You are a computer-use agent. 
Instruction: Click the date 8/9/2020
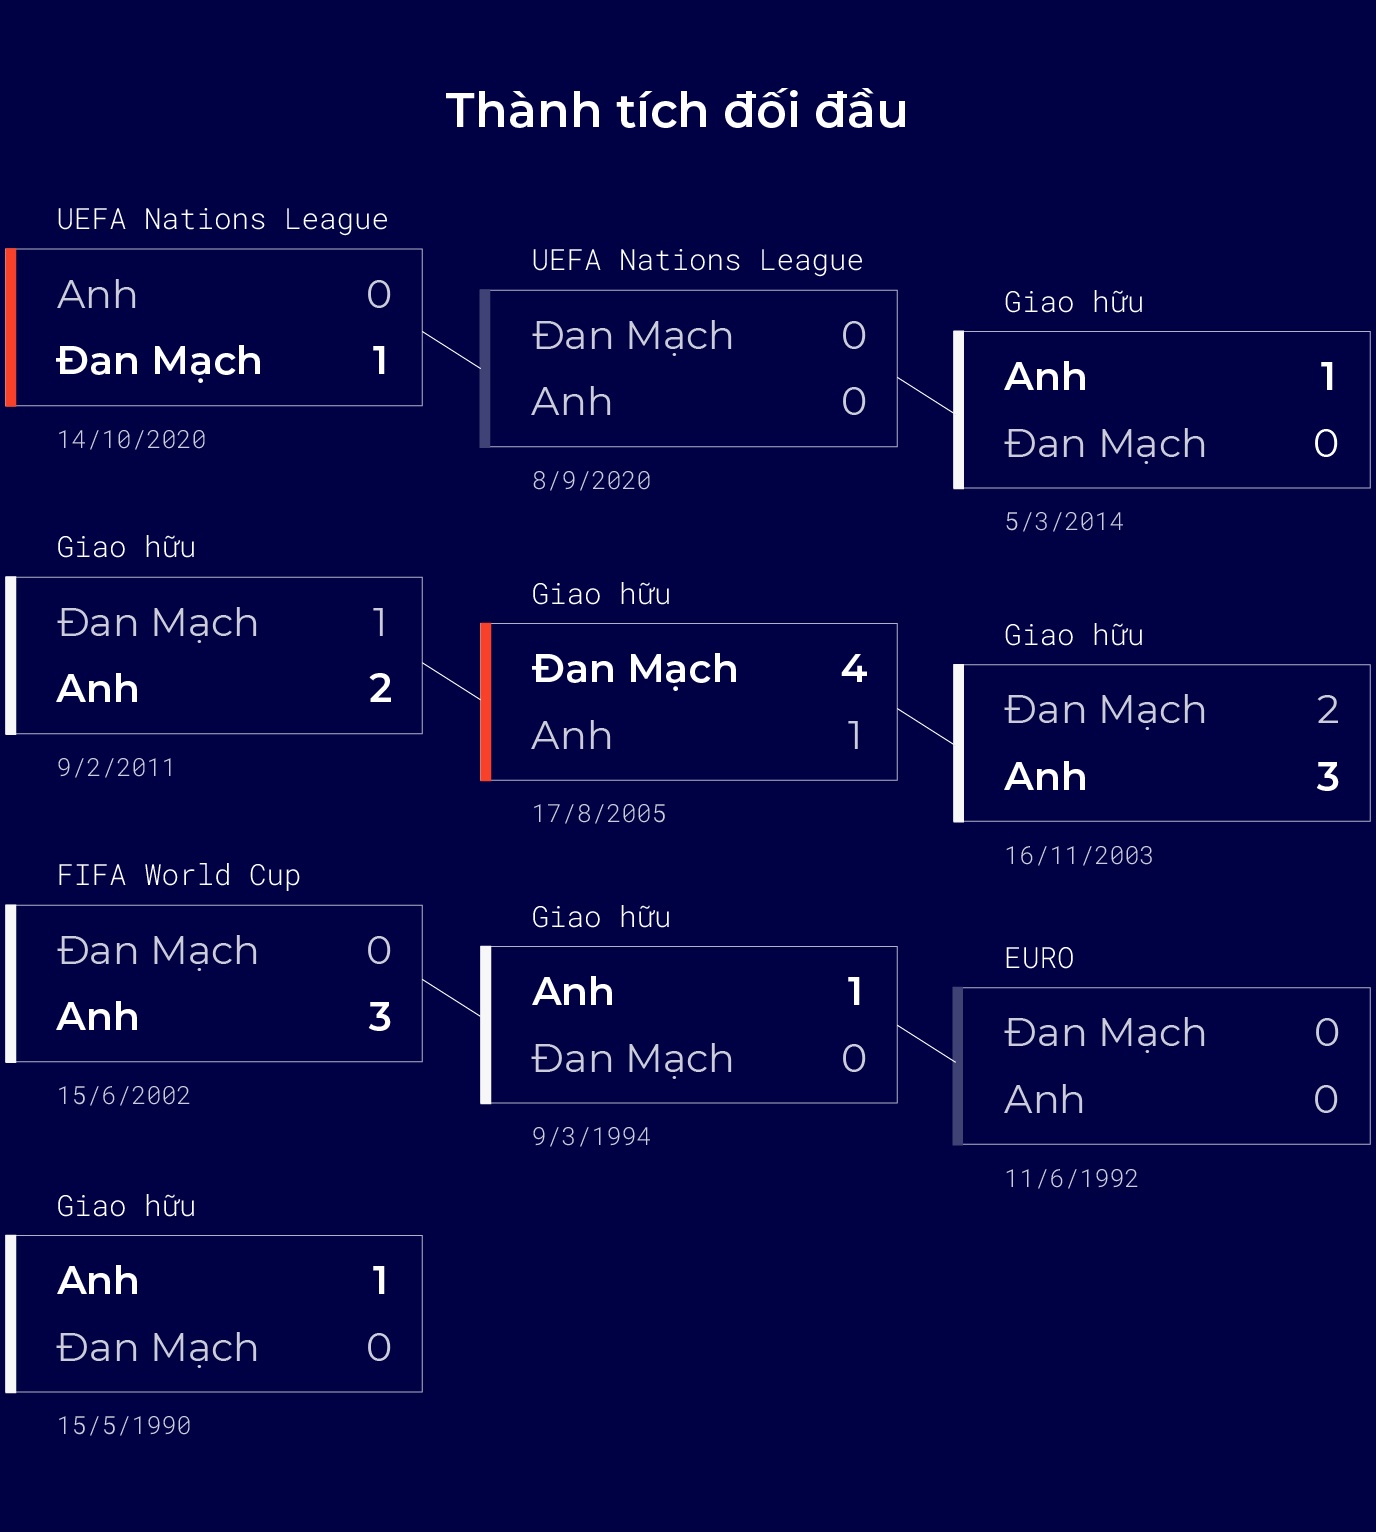click(x=591, y=481)
